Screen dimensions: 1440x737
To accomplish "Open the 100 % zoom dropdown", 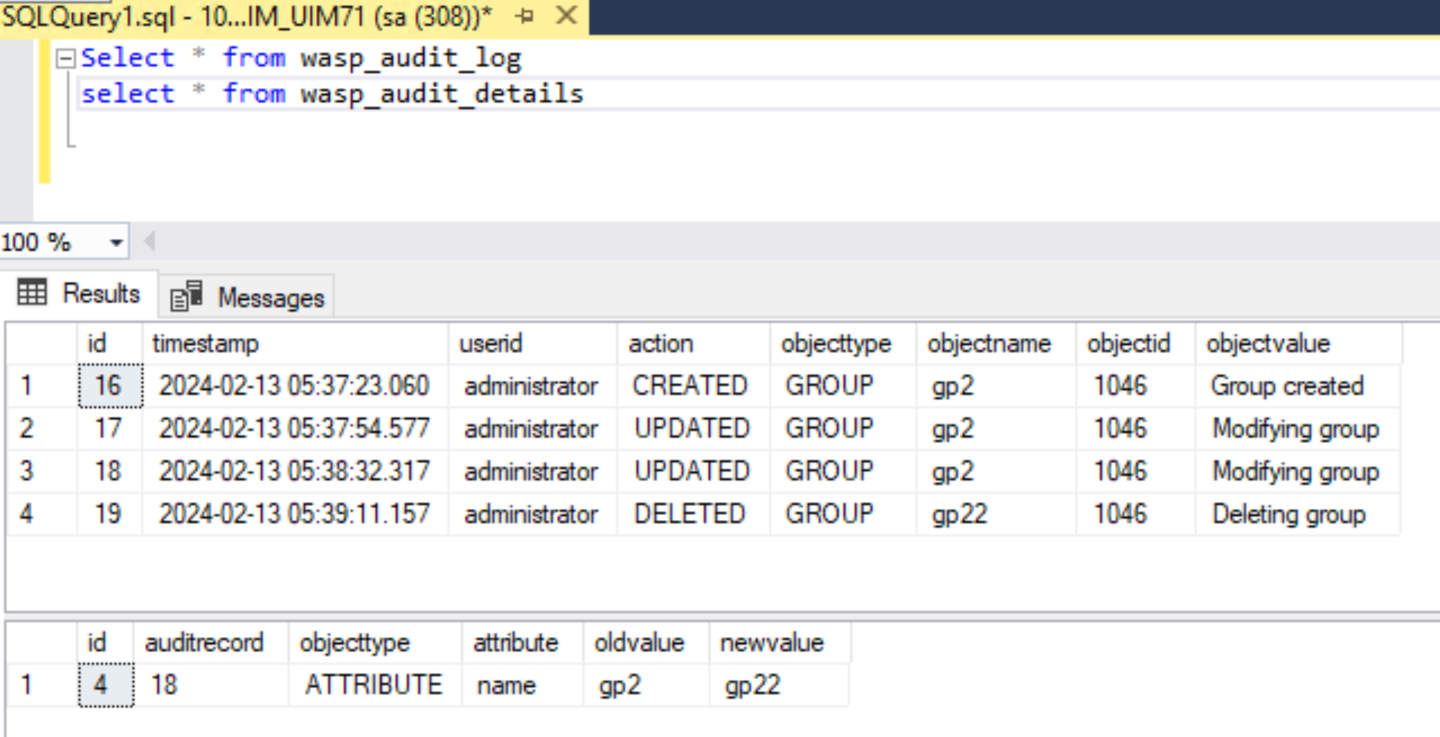I will point(116,243).
